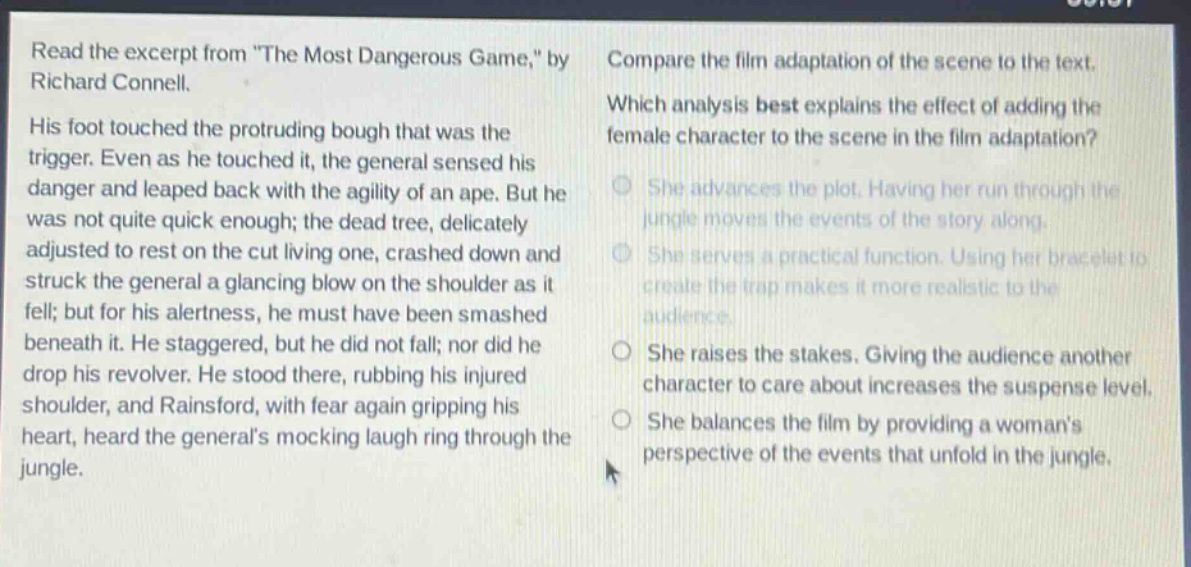
Task: Click the final word "jungle." of the excerpt
Action: [52, 469]
